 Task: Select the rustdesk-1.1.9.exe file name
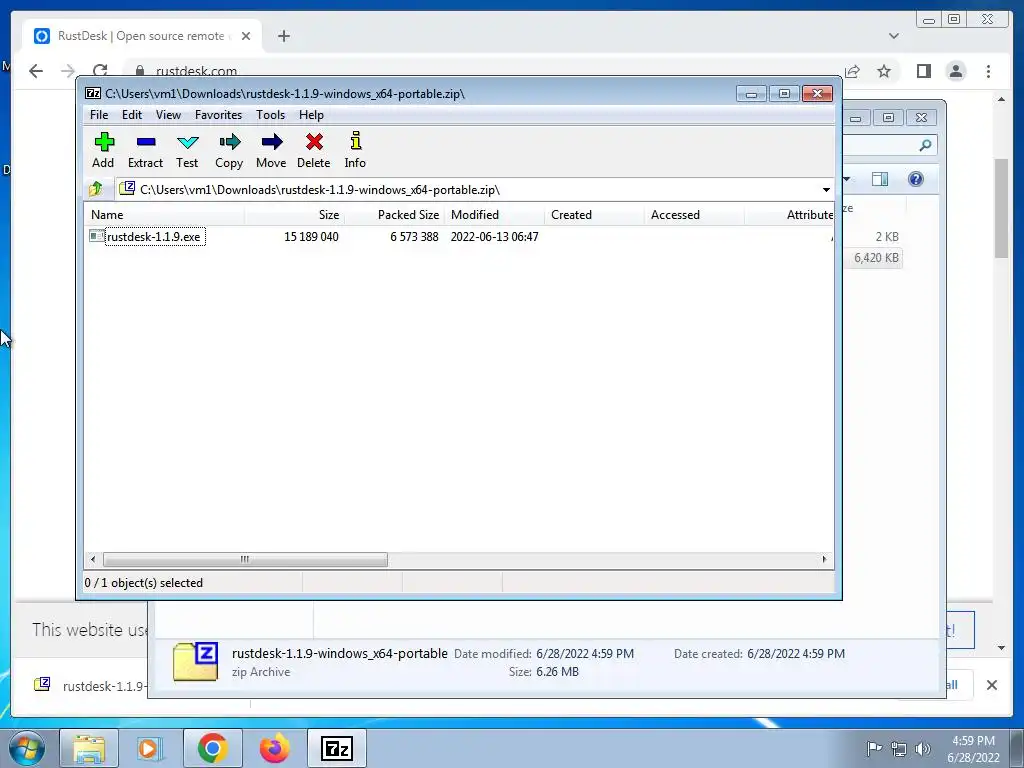(x=154, y=236)
